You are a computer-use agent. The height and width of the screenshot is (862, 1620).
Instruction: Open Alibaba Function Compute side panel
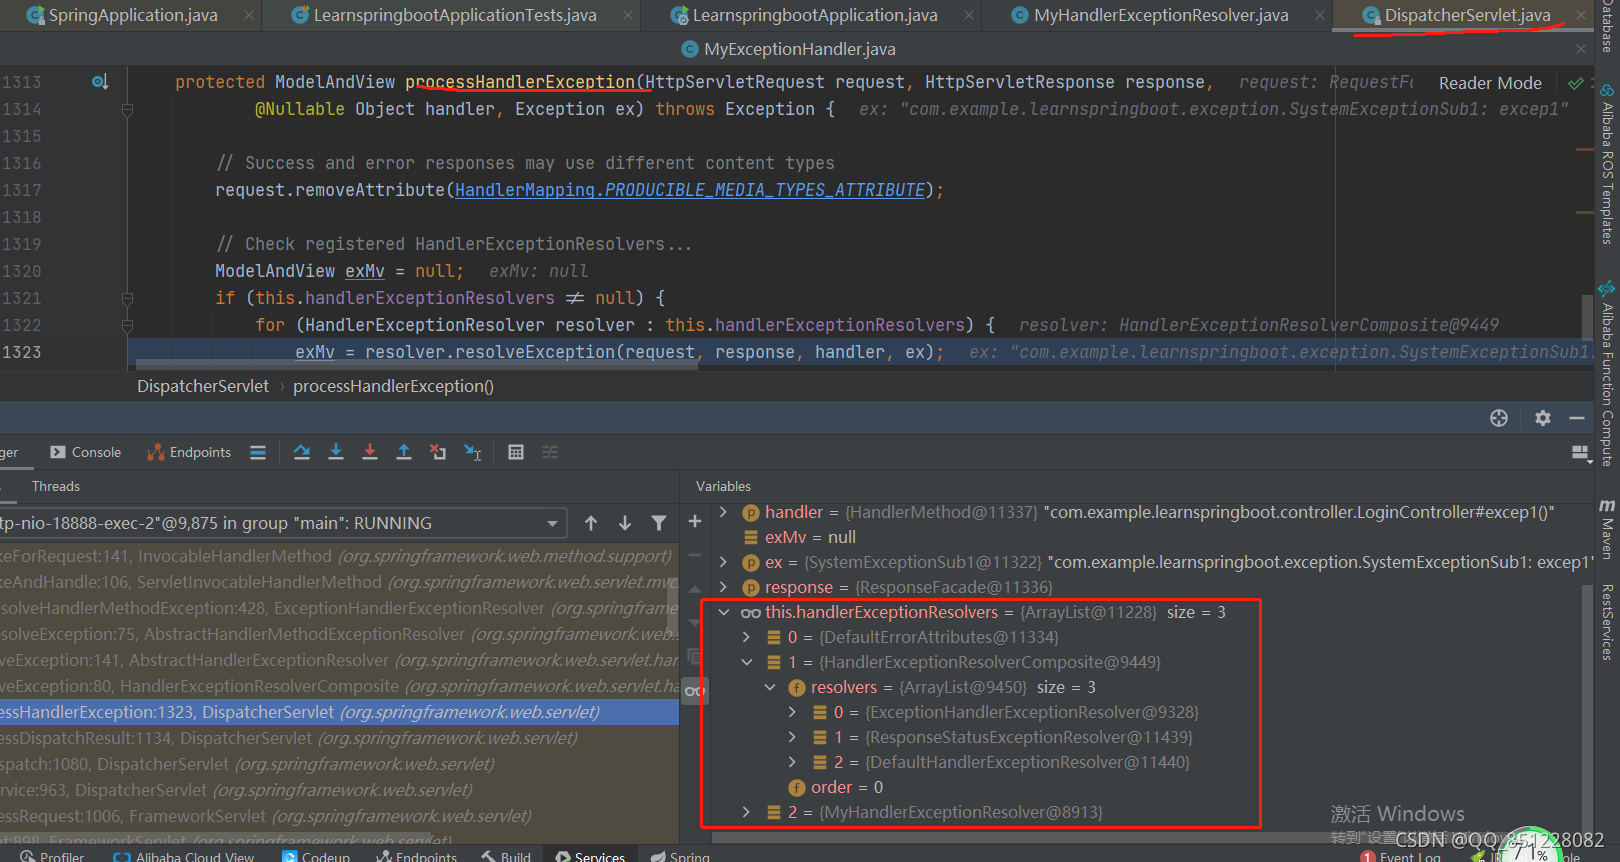pos(1607,374)
